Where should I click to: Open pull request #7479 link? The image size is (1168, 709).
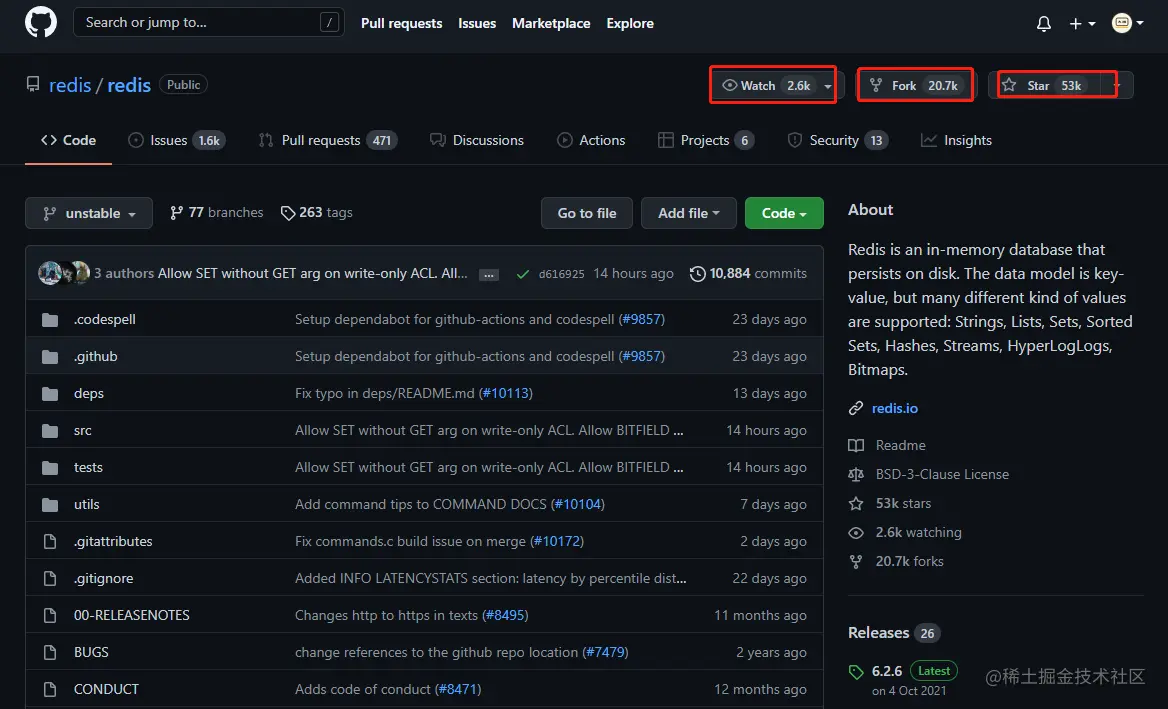[x=605, y=652]
